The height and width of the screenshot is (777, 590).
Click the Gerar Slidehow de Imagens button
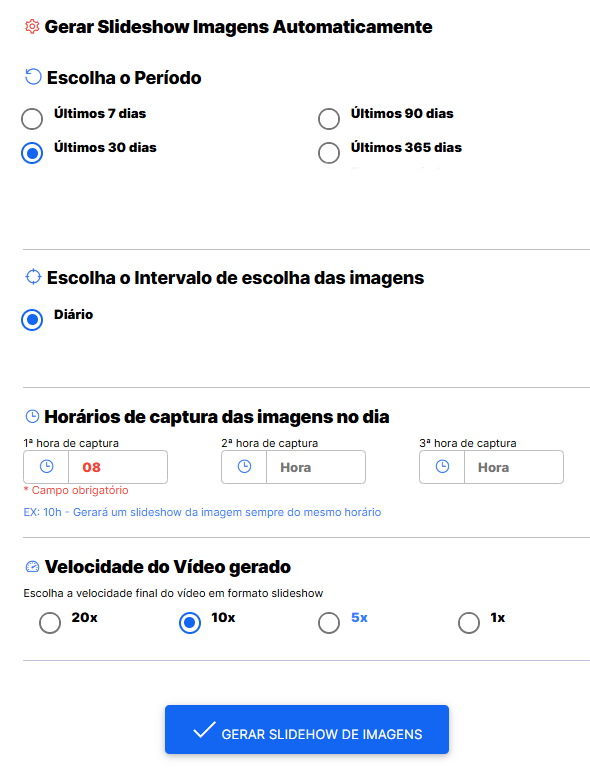pos(307,729)
